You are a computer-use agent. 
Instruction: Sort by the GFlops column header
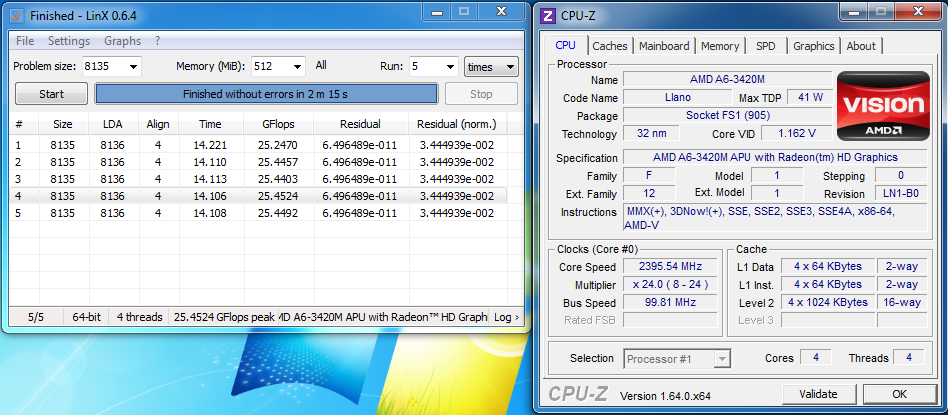click(279, 124)
